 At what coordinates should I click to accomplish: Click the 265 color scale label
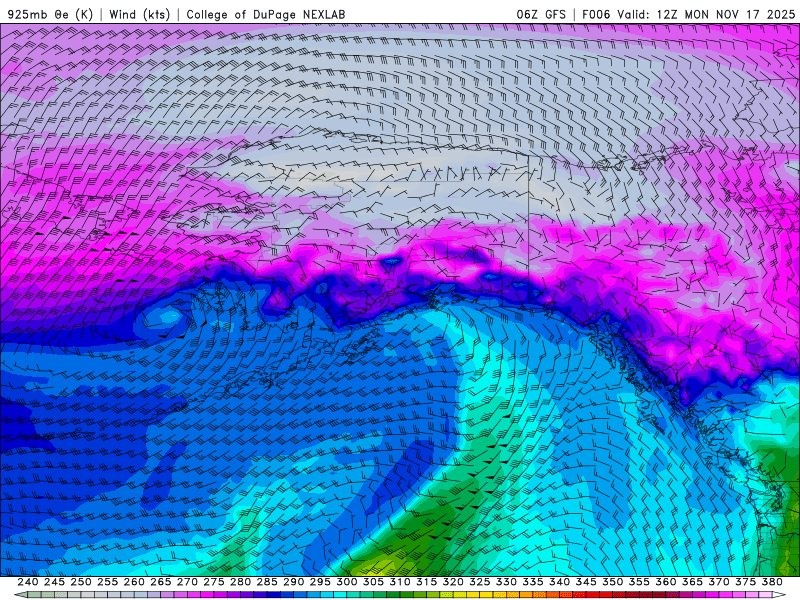pos(160,582)
